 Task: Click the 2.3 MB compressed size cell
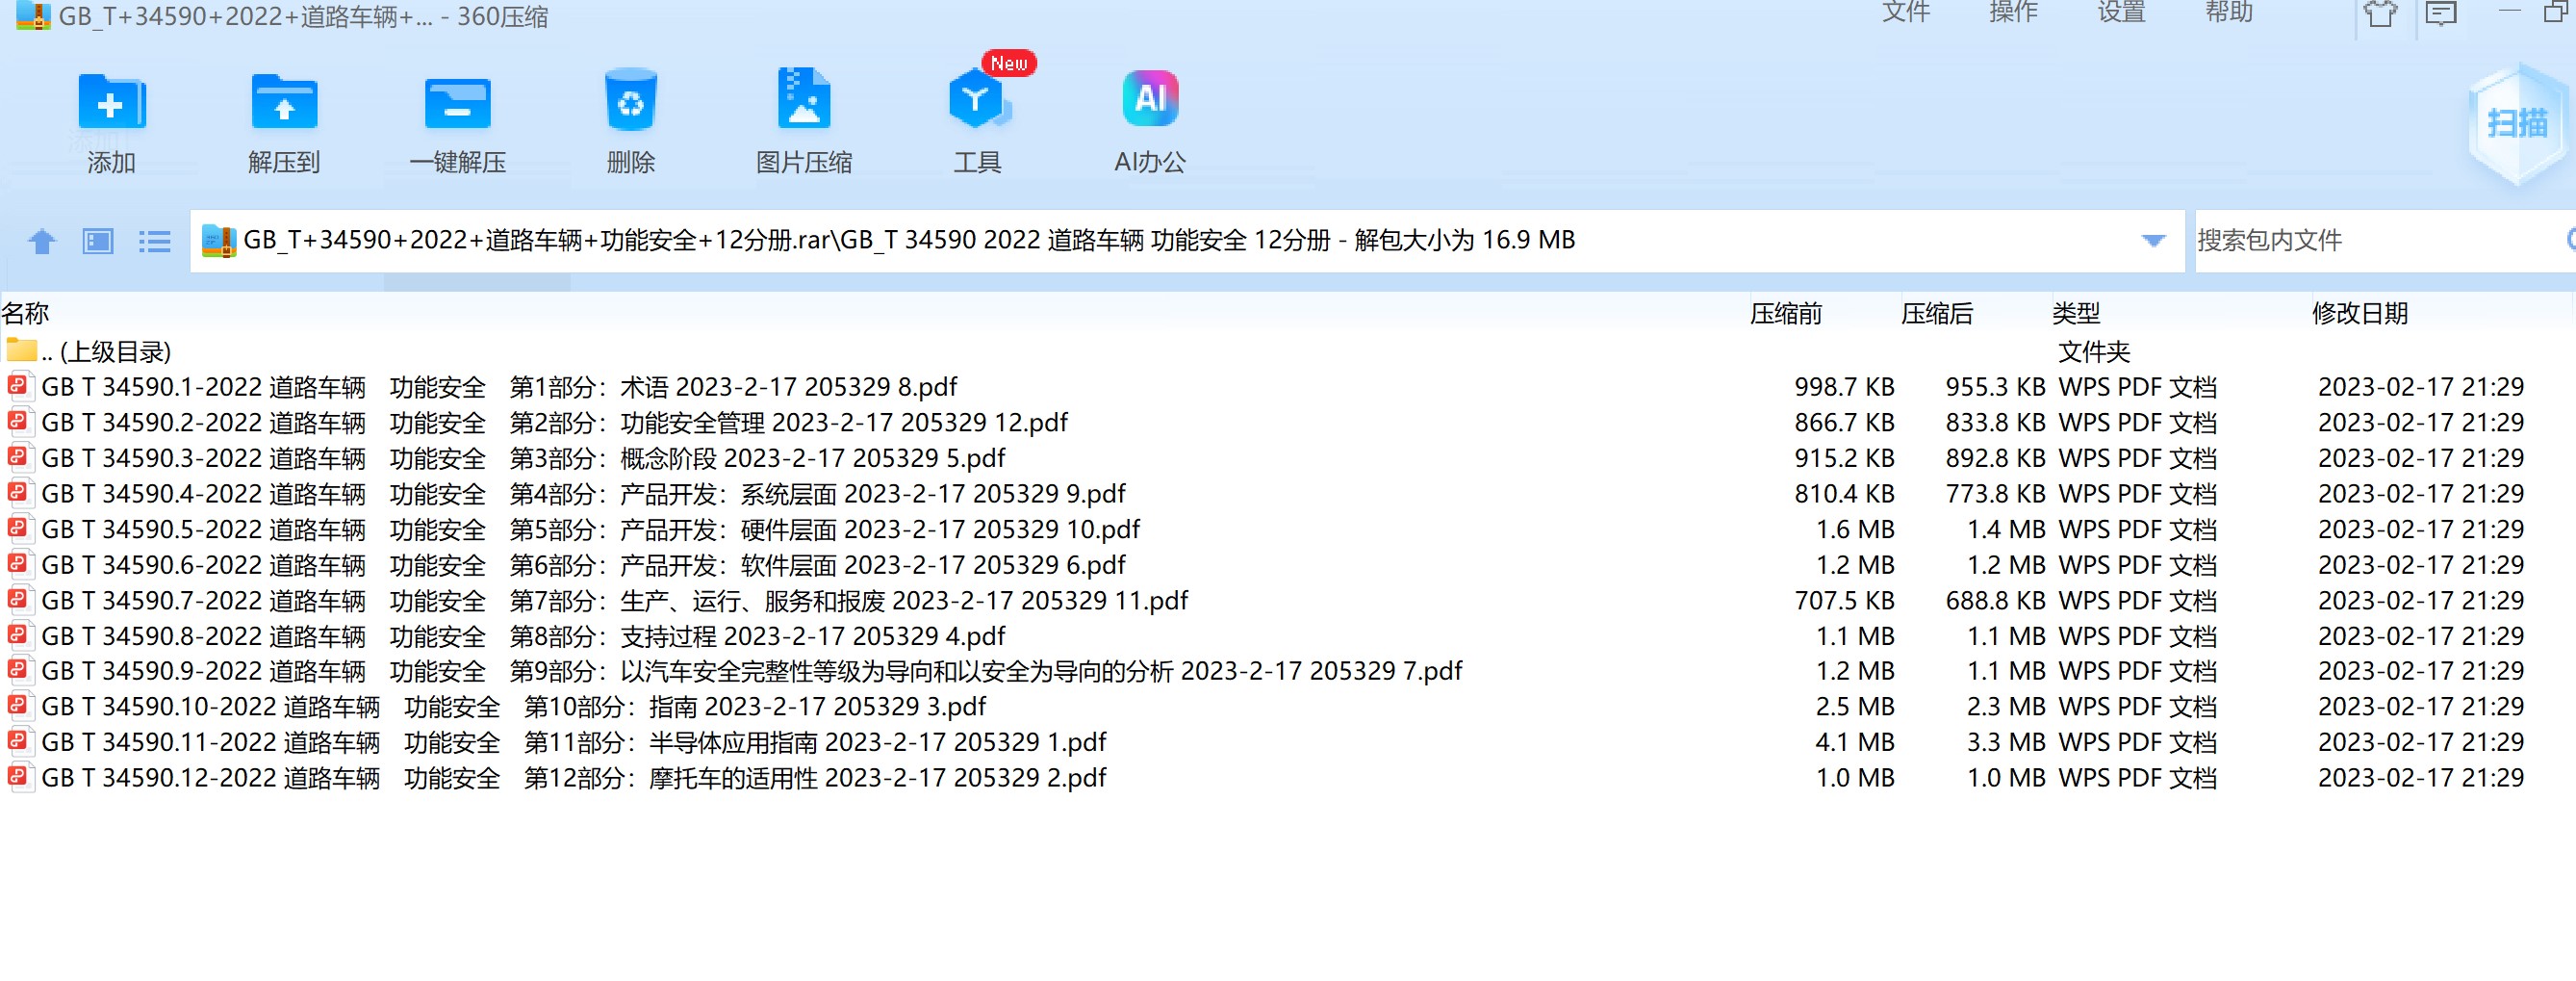[x=2006, y=706]
